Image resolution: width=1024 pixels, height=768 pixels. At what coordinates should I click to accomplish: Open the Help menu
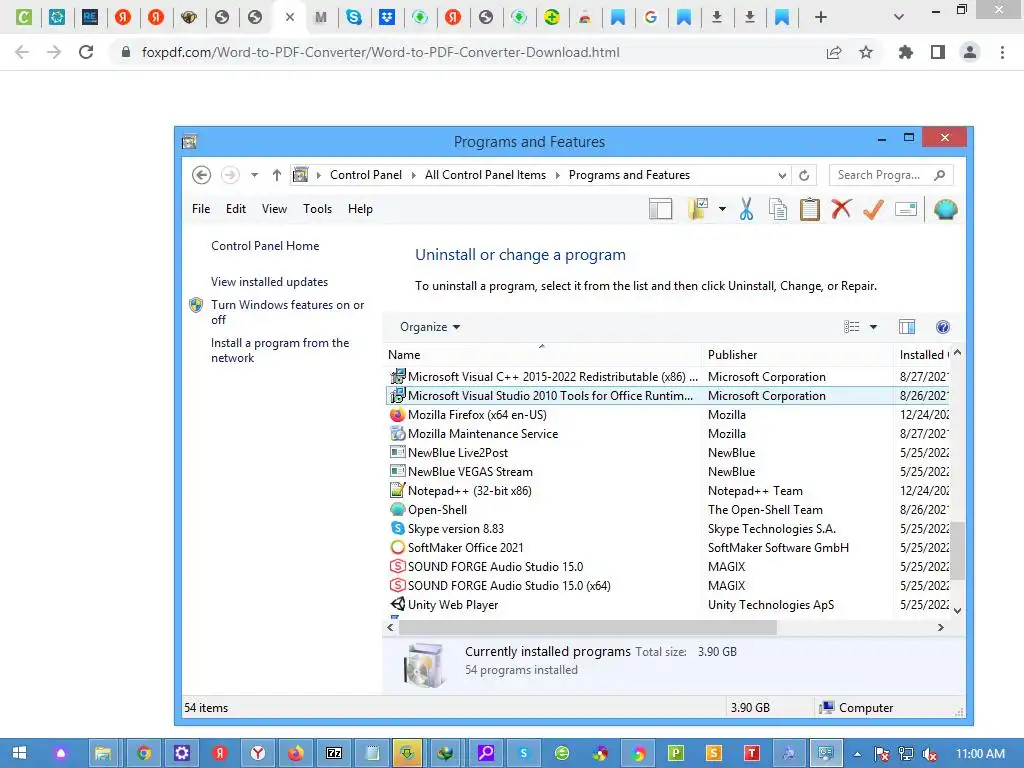(x=360, y=209)
